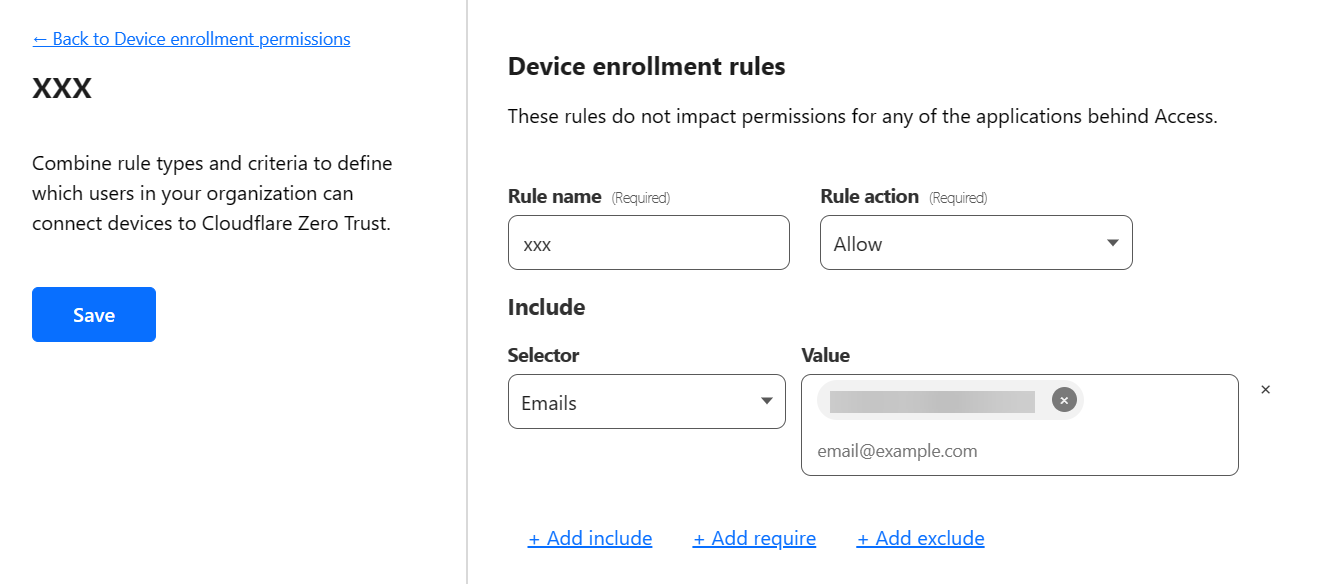Click the XXX page title
The image size is (1334, 584).
point(62,89)
